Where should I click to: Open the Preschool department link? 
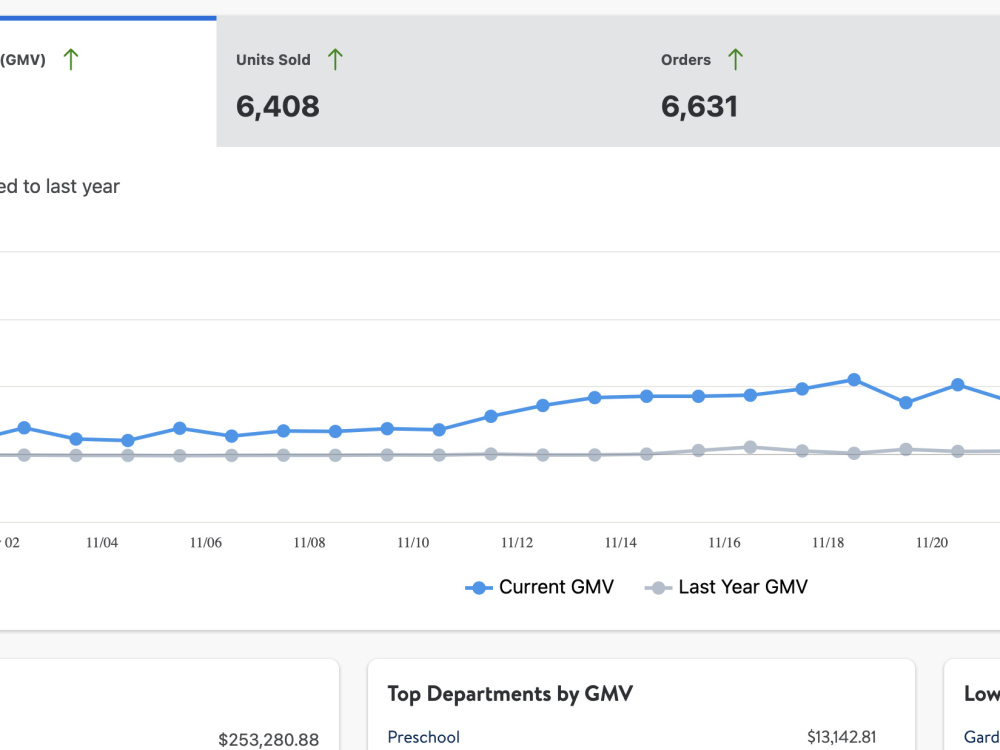(423, 737)
